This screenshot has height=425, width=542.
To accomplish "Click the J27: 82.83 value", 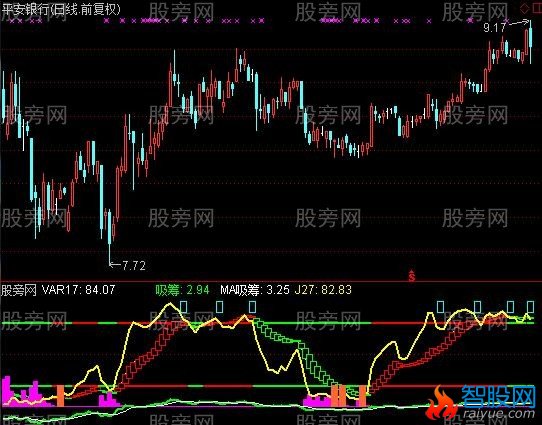I will pos(323,290).
